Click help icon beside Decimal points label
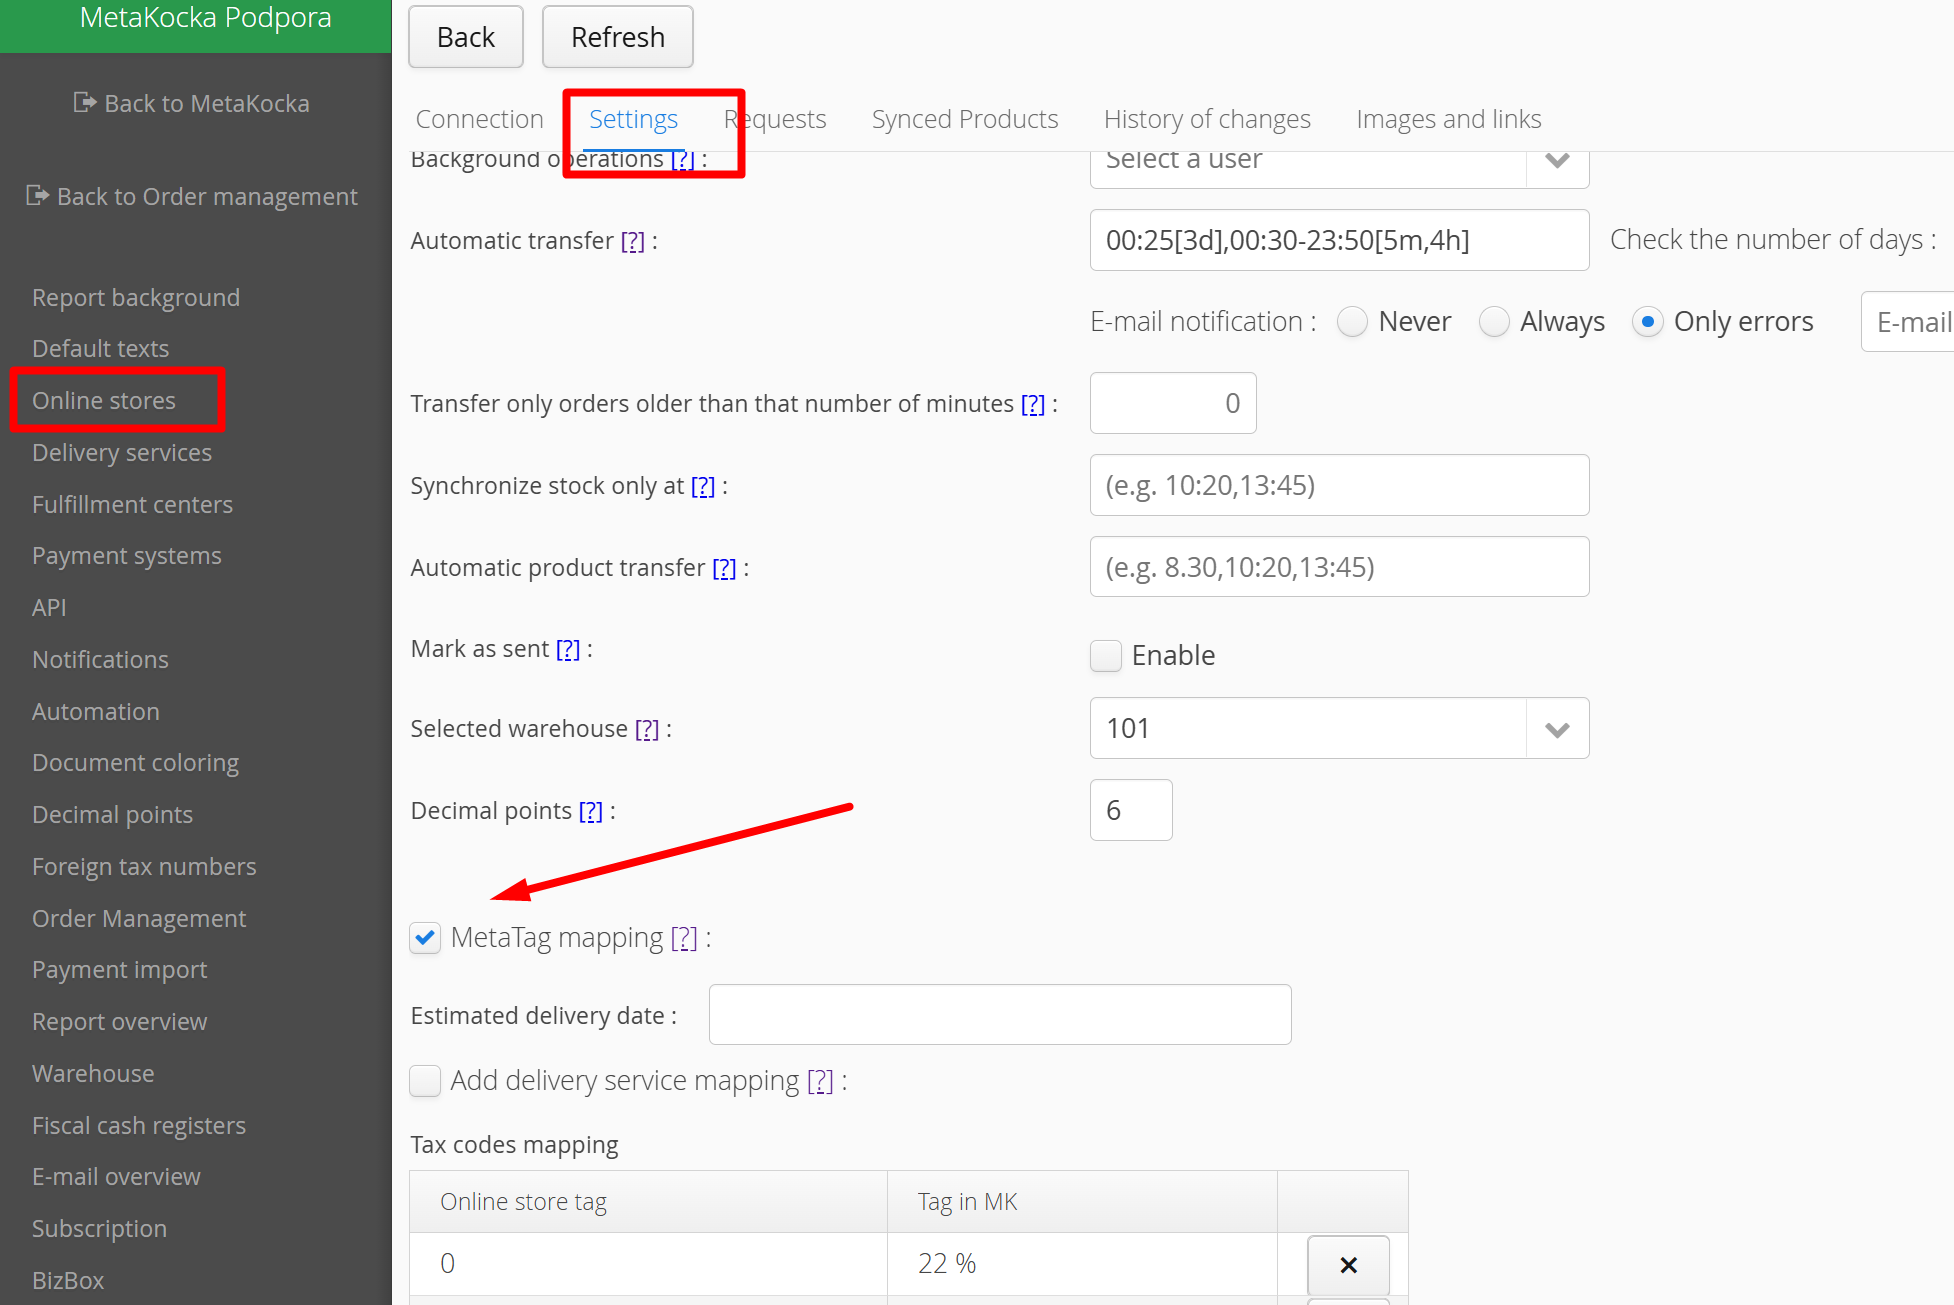 point(590,811)
